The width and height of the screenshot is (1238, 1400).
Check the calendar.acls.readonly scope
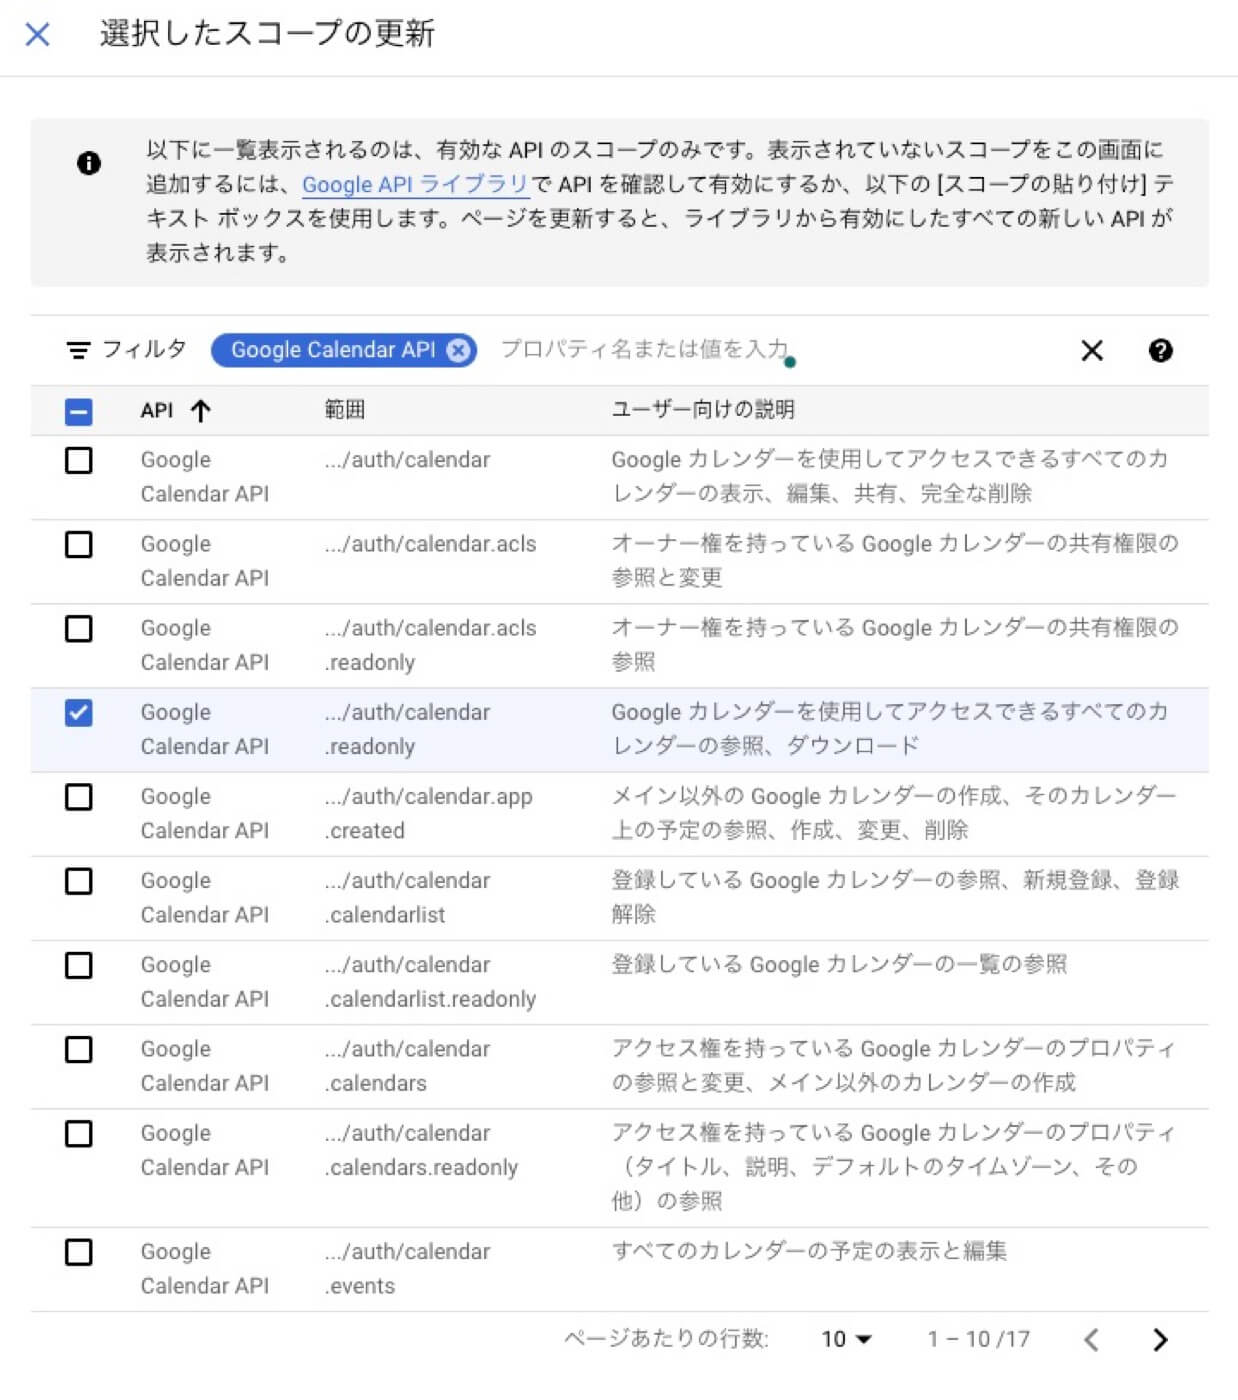coord(79,629)
